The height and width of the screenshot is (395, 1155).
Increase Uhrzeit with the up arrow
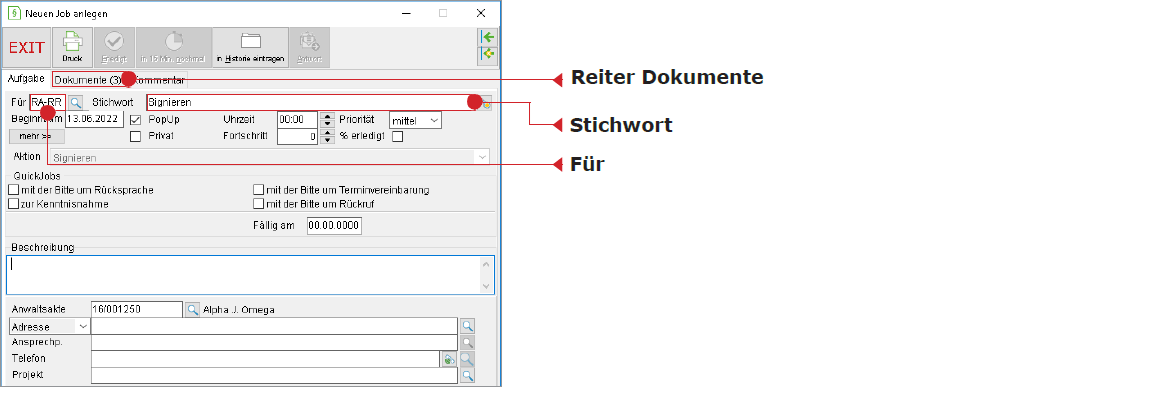(x=328, y=116)
